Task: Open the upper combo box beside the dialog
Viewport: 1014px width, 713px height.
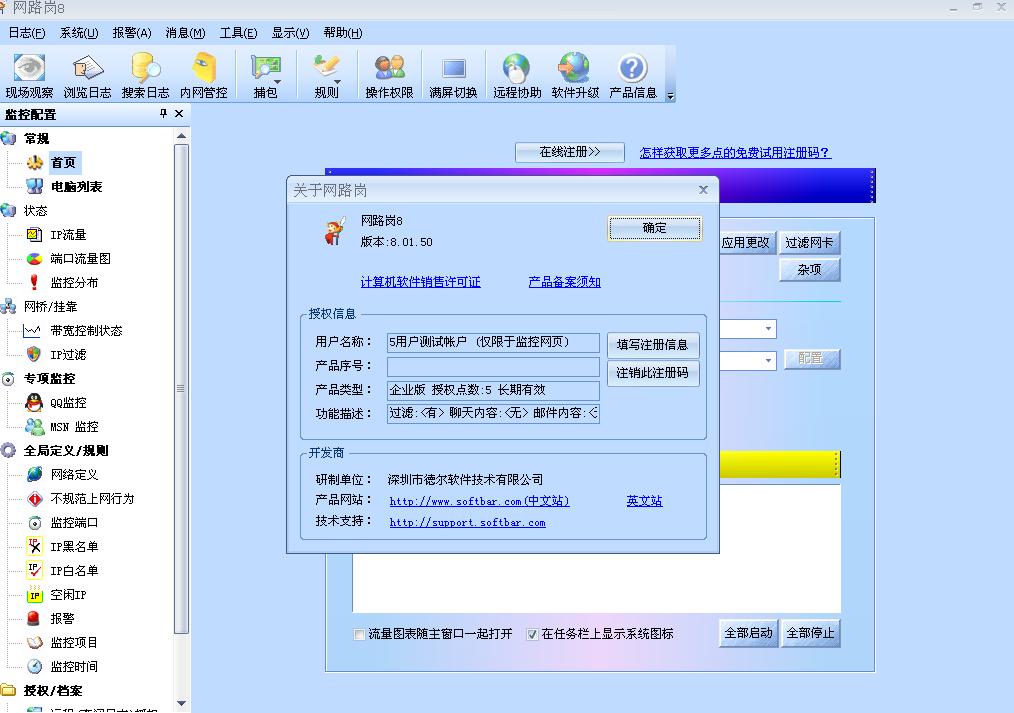Action: (768, 329)
